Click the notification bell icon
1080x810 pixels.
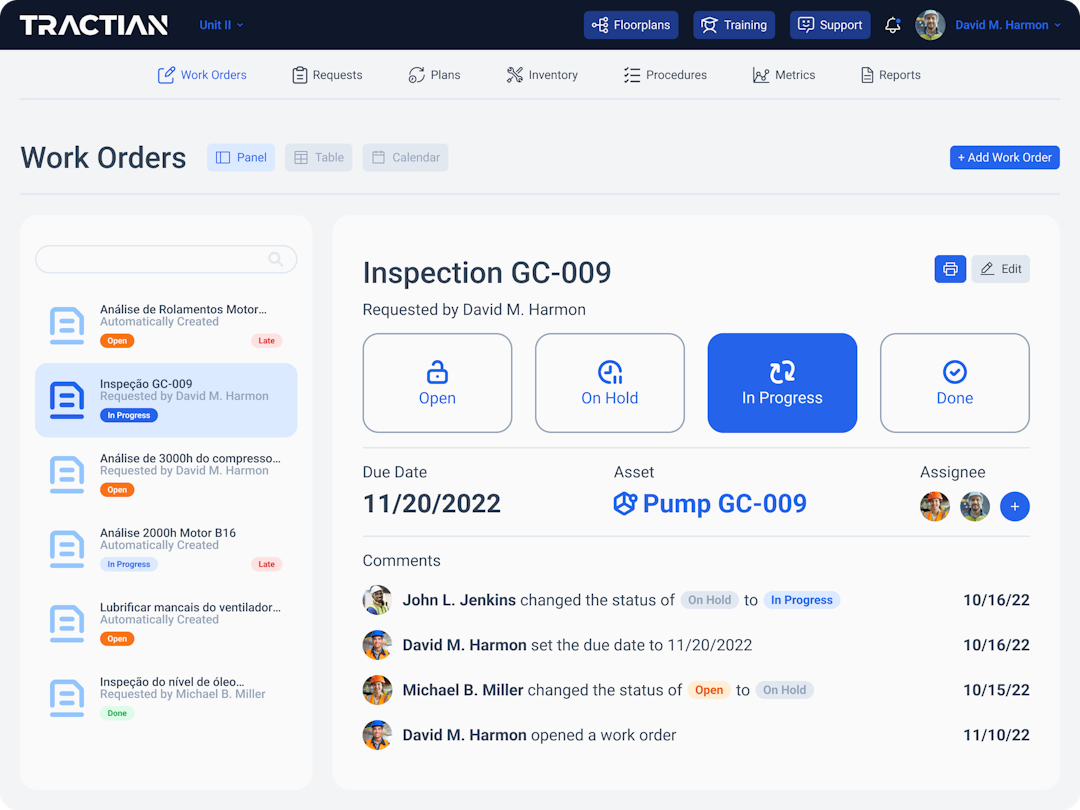[x=893, y=25]
